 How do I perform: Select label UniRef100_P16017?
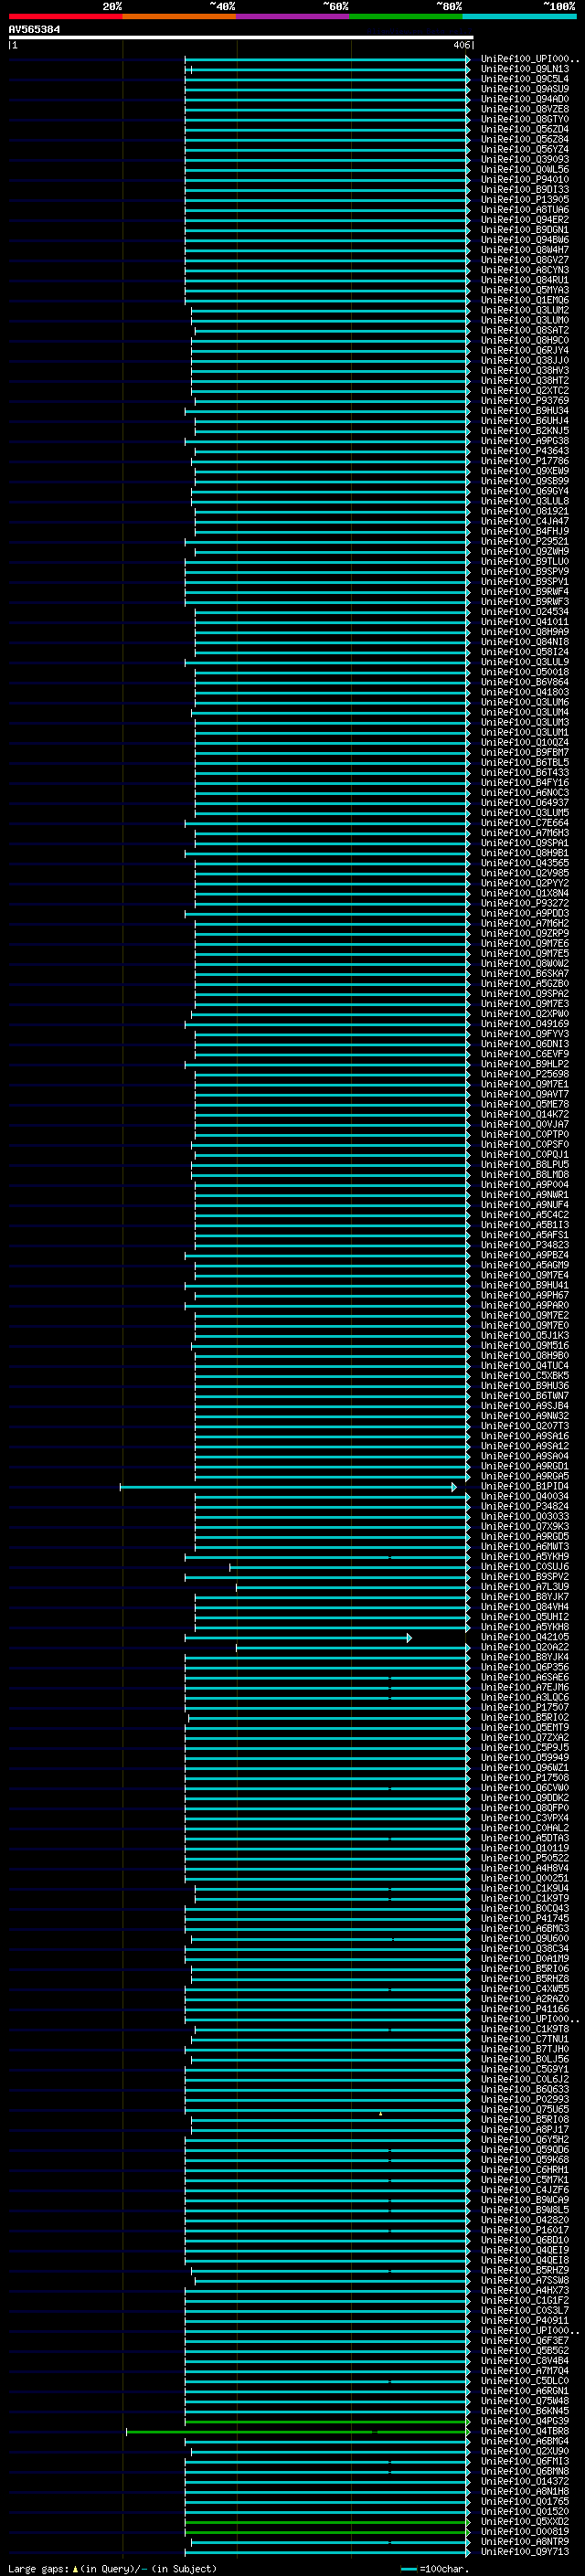click(524, 2230)
